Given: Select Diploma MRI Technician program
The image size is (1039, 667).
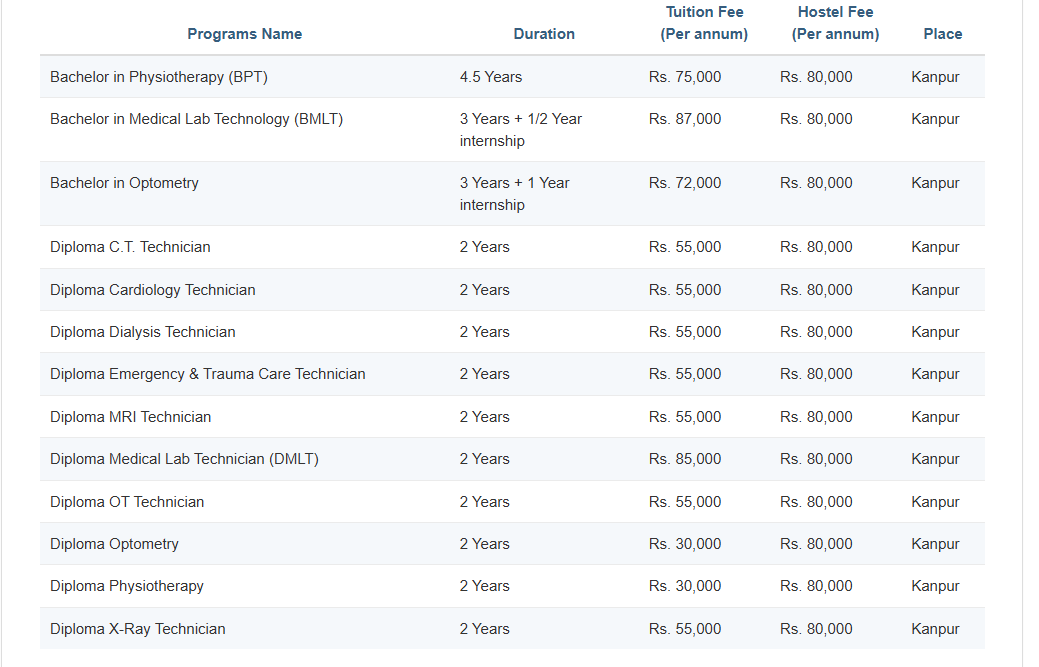Looking at the screenshot, I should (x=131, y=417).
